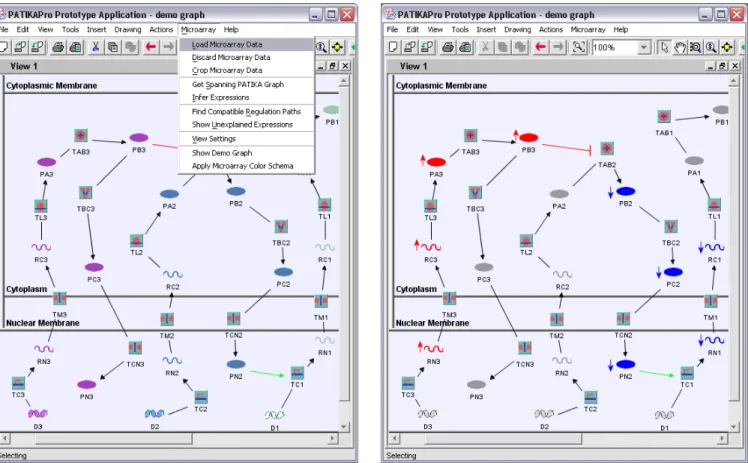Click Print icon in right window toolbar
The width and height of the screenshot is (748, 463).
pyautogui.click(x=447, y=47)
